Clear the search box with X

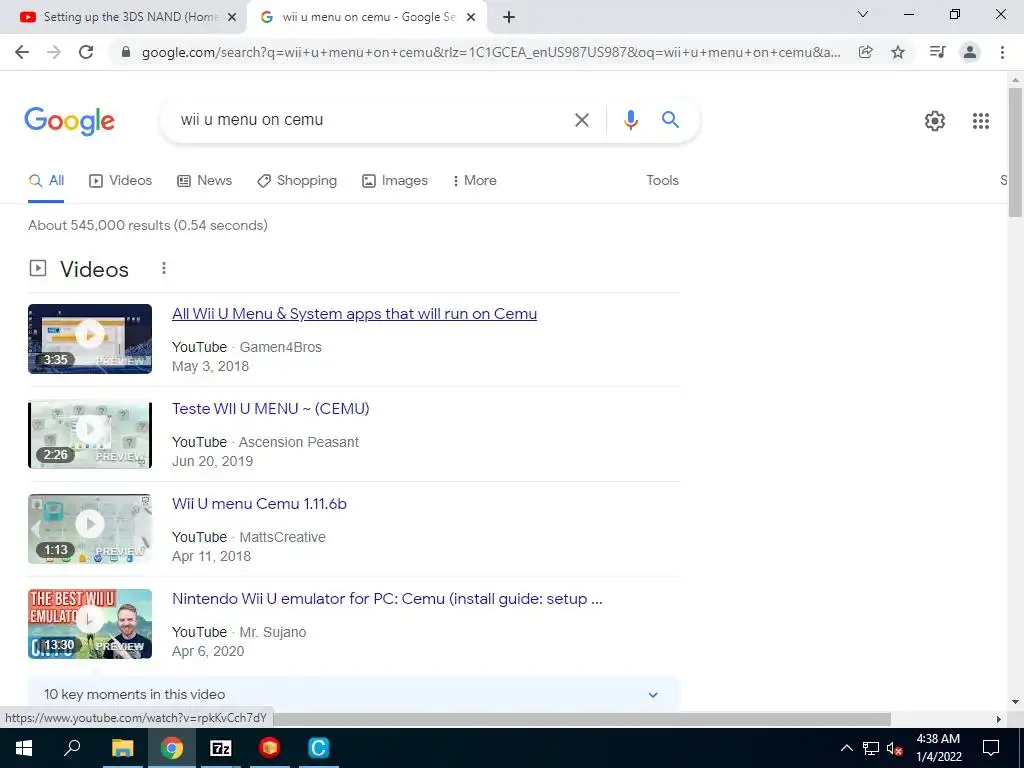click(x=581, y=120)
